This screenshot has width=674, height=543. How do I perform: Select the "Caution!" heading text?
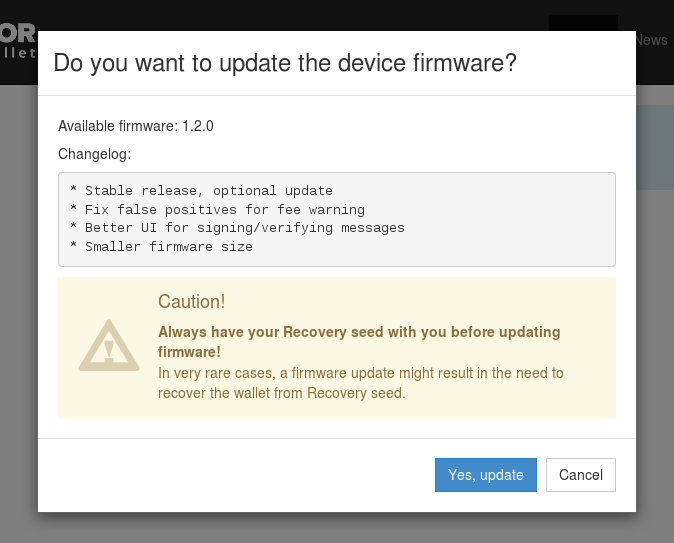192,301
